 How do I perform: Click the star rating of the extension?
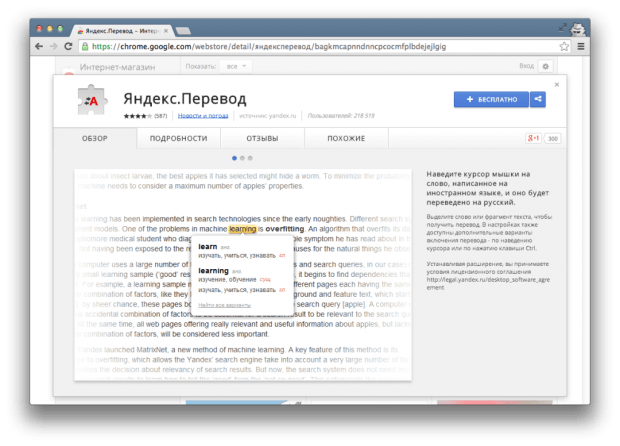[x=136, y=116]
